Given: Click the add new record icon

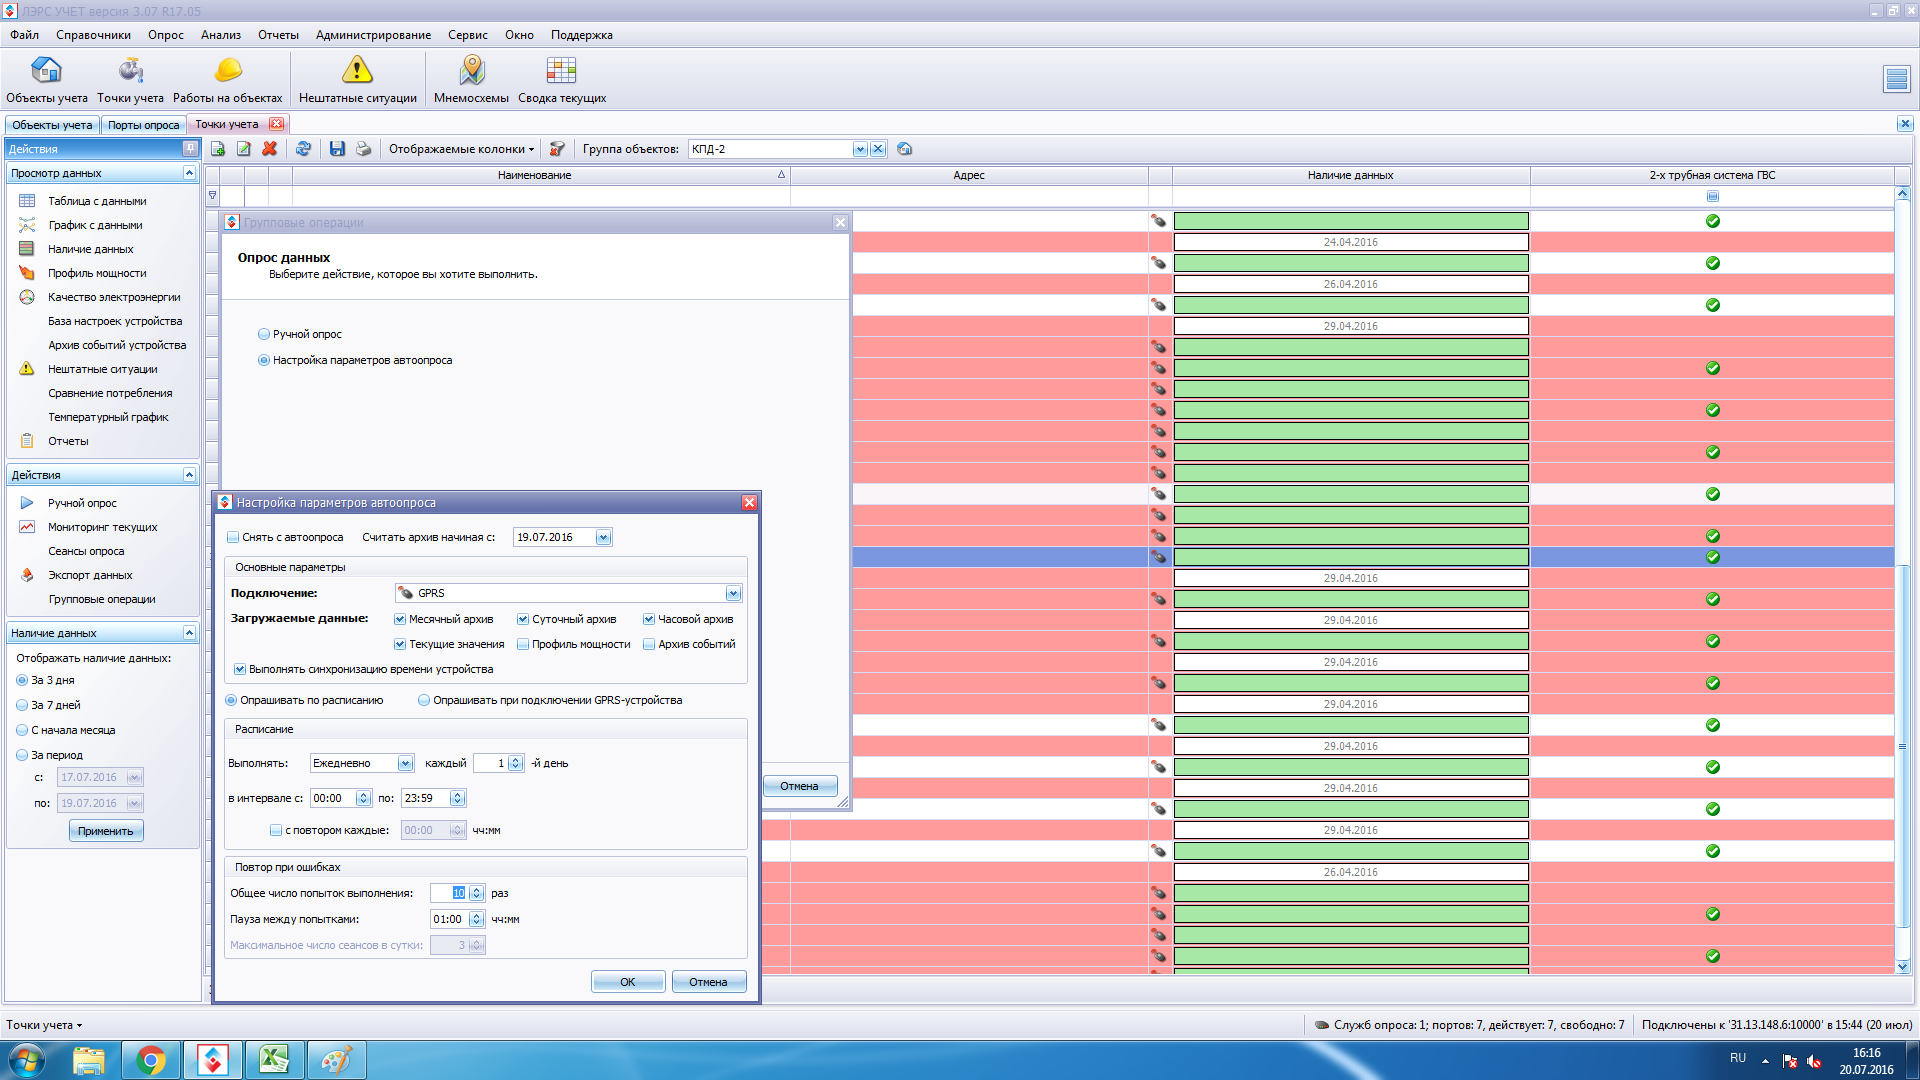Looking at the screenshot, I should point(217,149).
